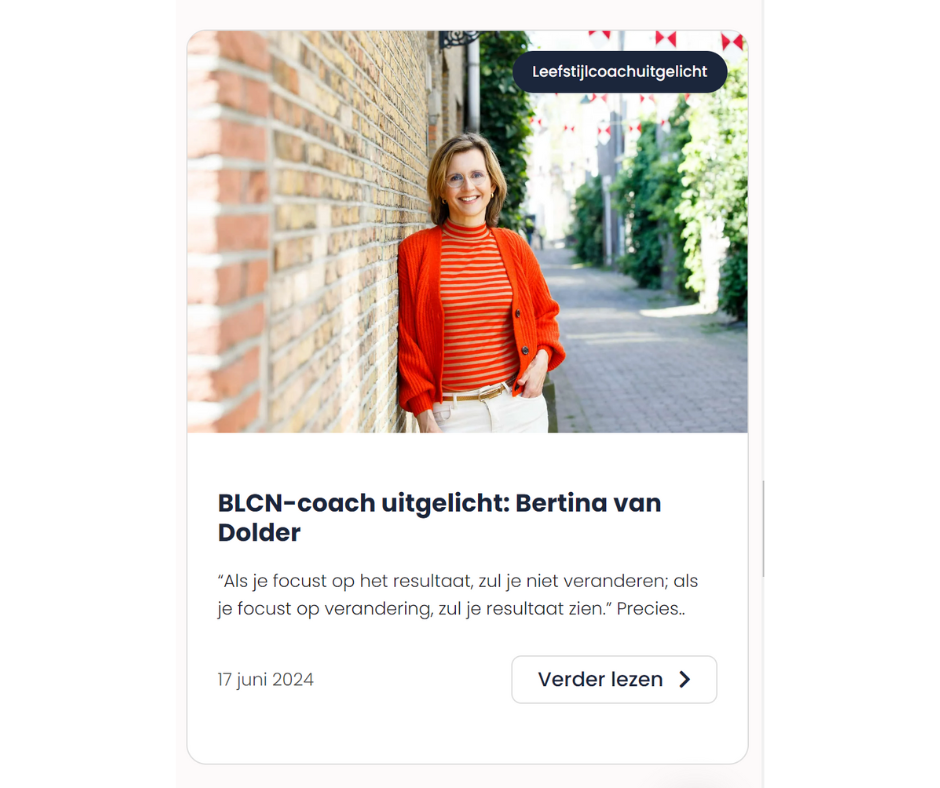Grab the vertical scrollbar thumb on the right
Screen dimensions: 940x788
point(763,528)
